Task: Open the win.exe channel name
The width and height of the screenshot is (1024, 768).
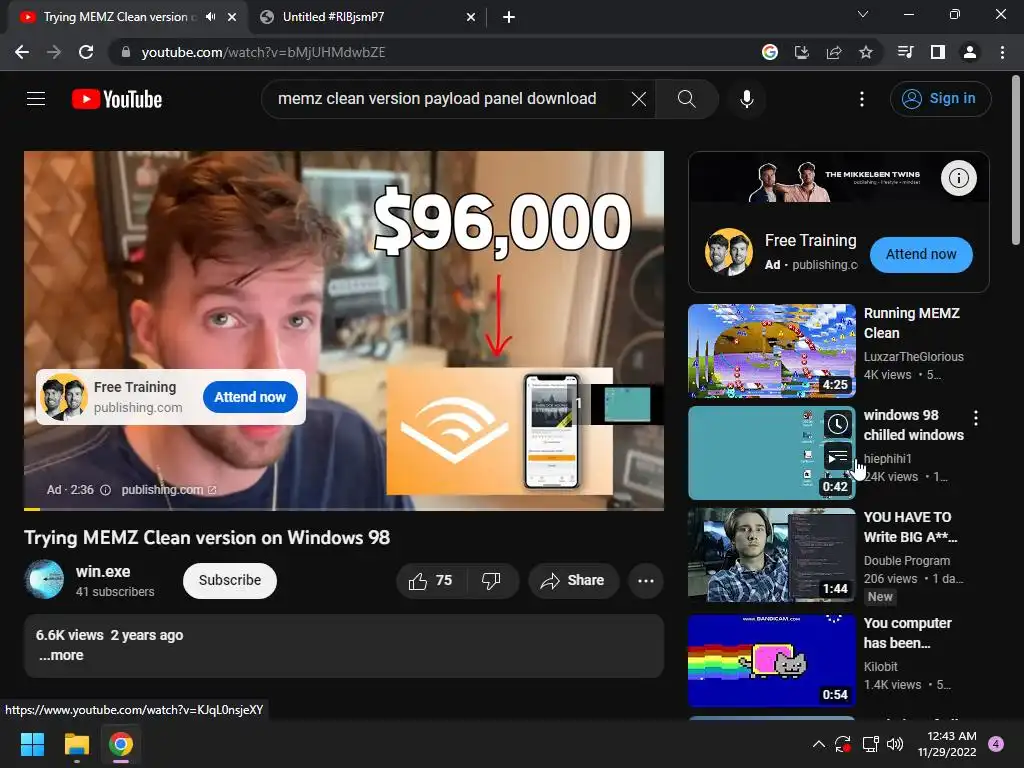Action: 103,571
